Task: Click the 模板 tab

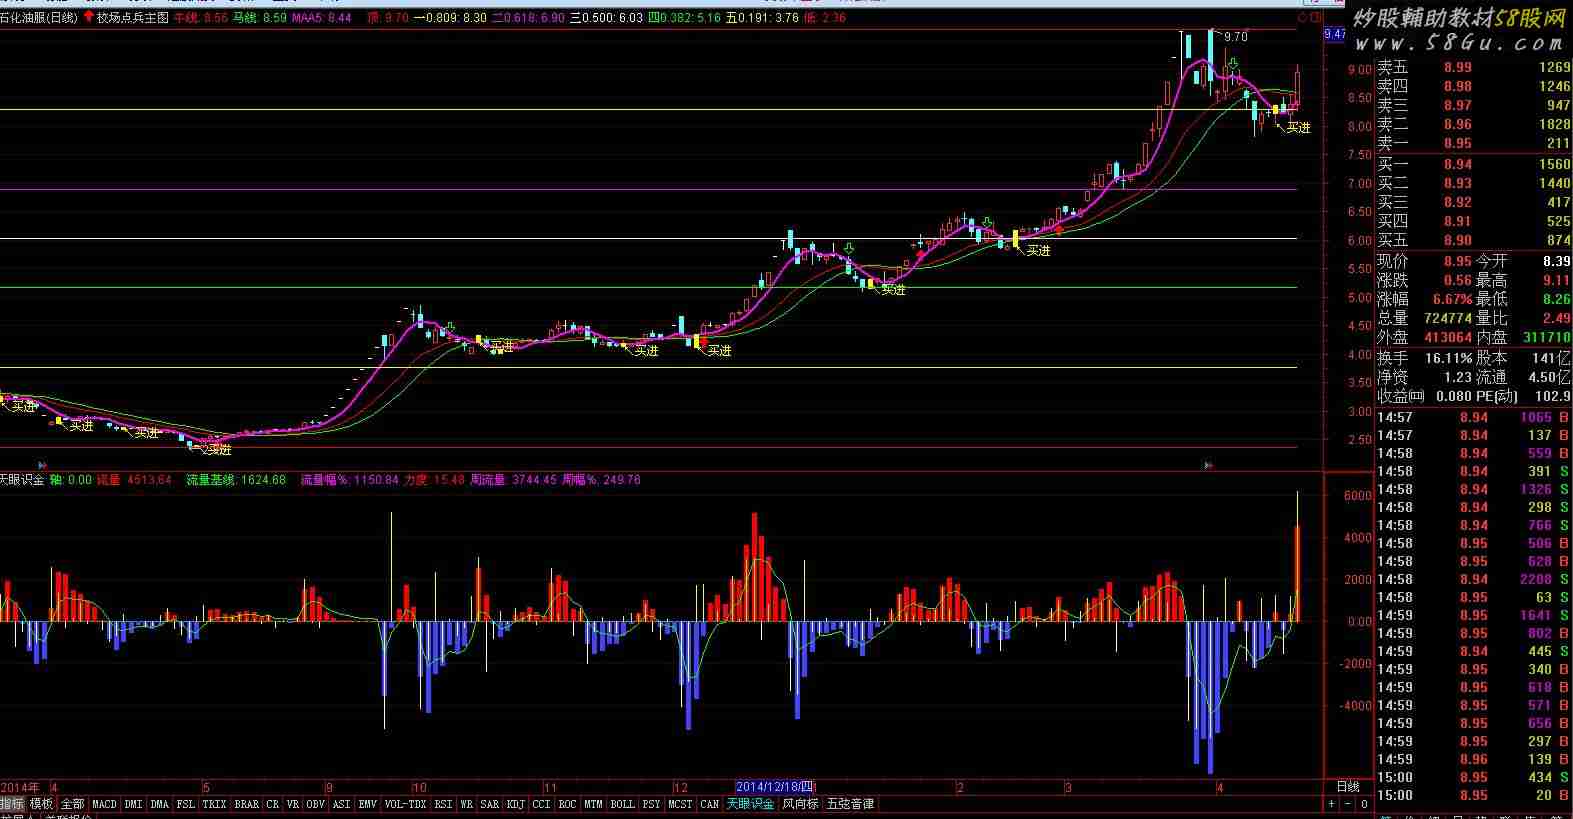Action: click(41, 804)
